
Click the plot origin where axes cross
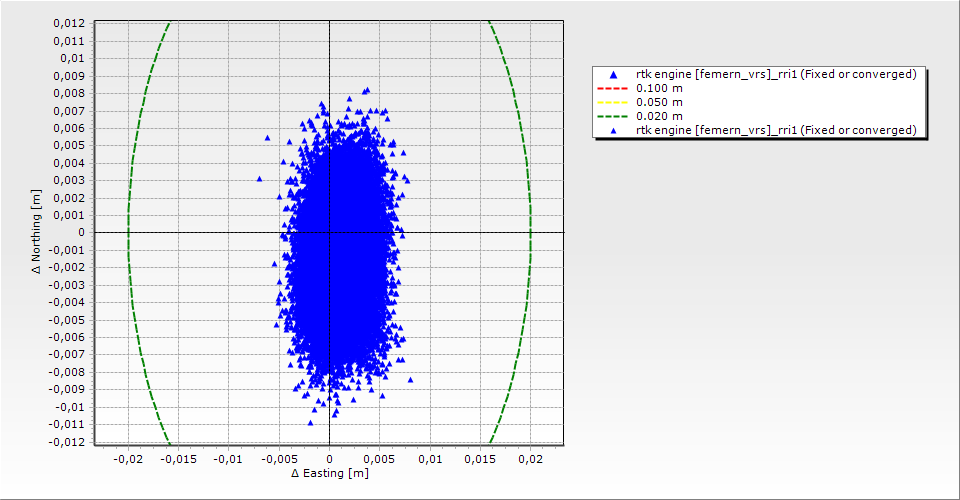[x=329, y=232]
